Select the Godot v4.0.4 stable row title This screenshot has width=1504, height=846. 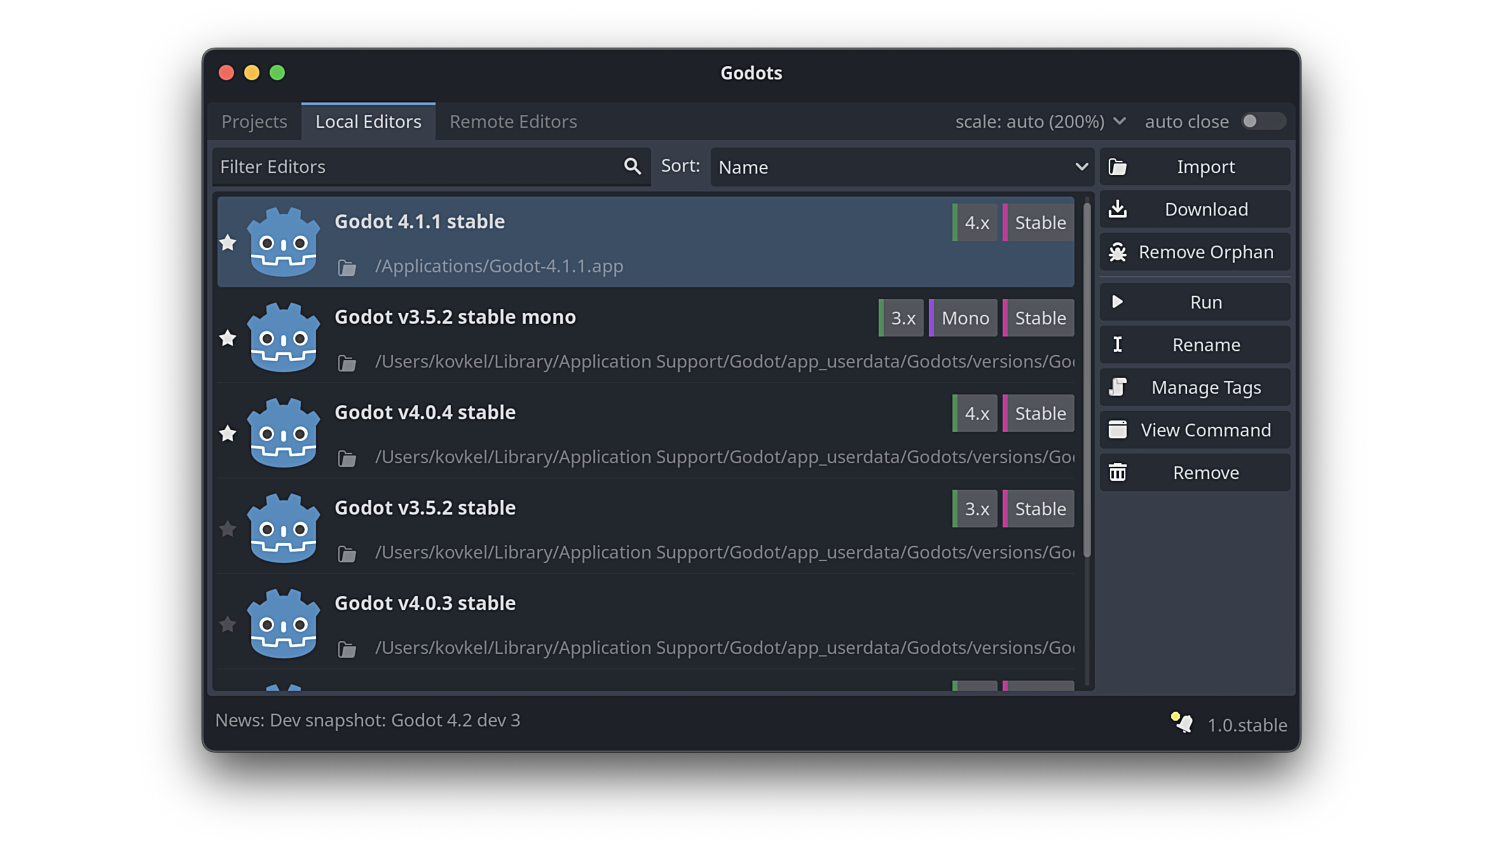coord(425,412)
